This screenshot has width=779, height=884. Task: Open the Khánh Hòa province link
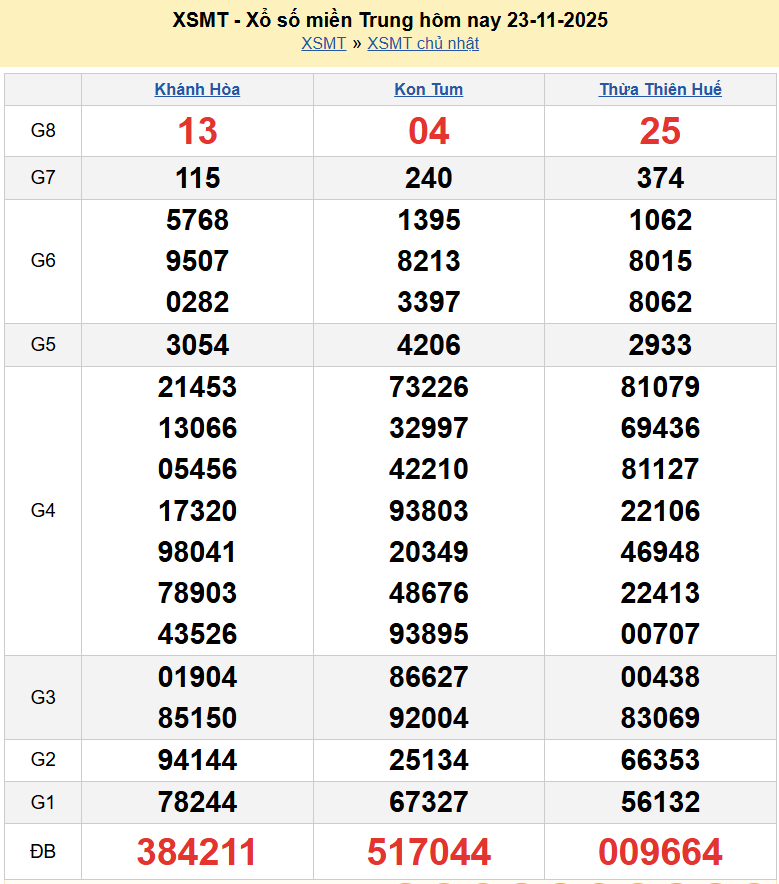[x=197, y=89]
